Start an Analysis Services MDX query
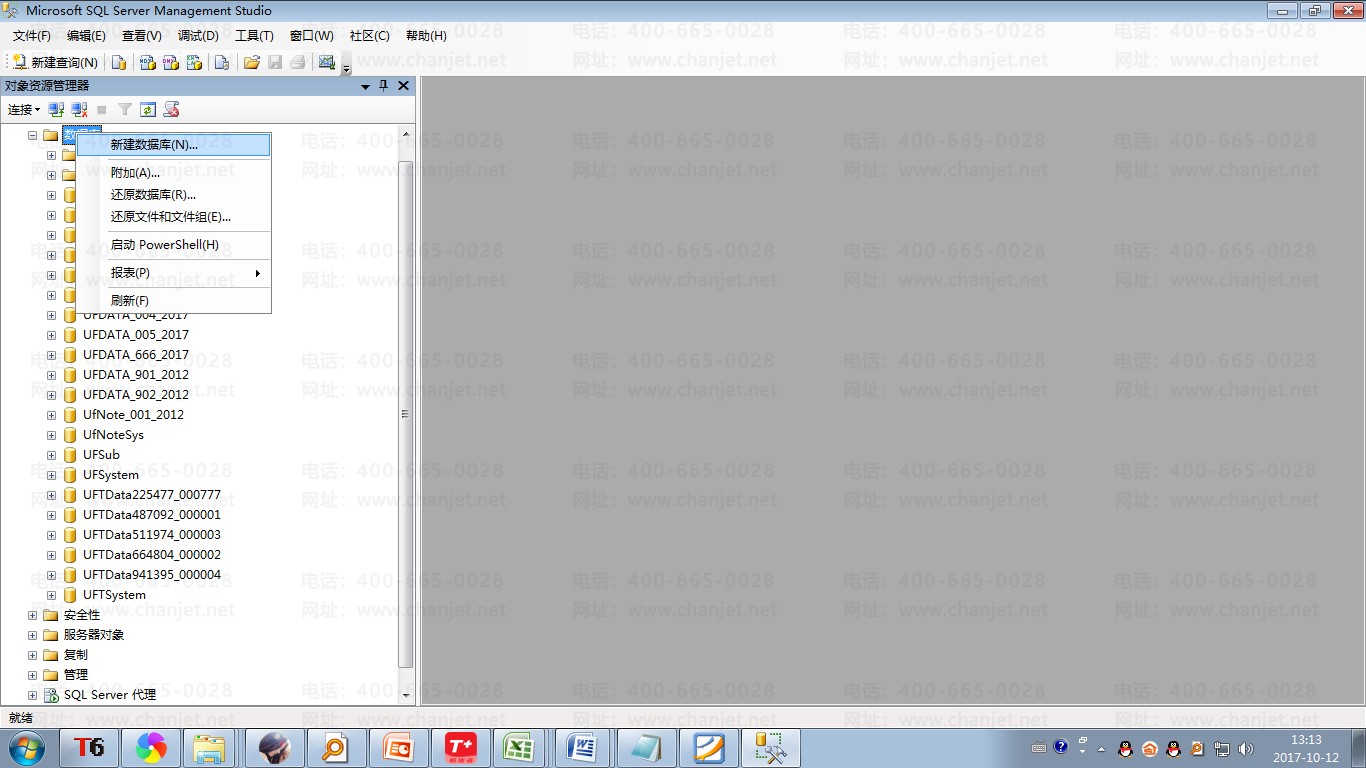This screenshot has height=768, width=1366. (x=147, y=62)
